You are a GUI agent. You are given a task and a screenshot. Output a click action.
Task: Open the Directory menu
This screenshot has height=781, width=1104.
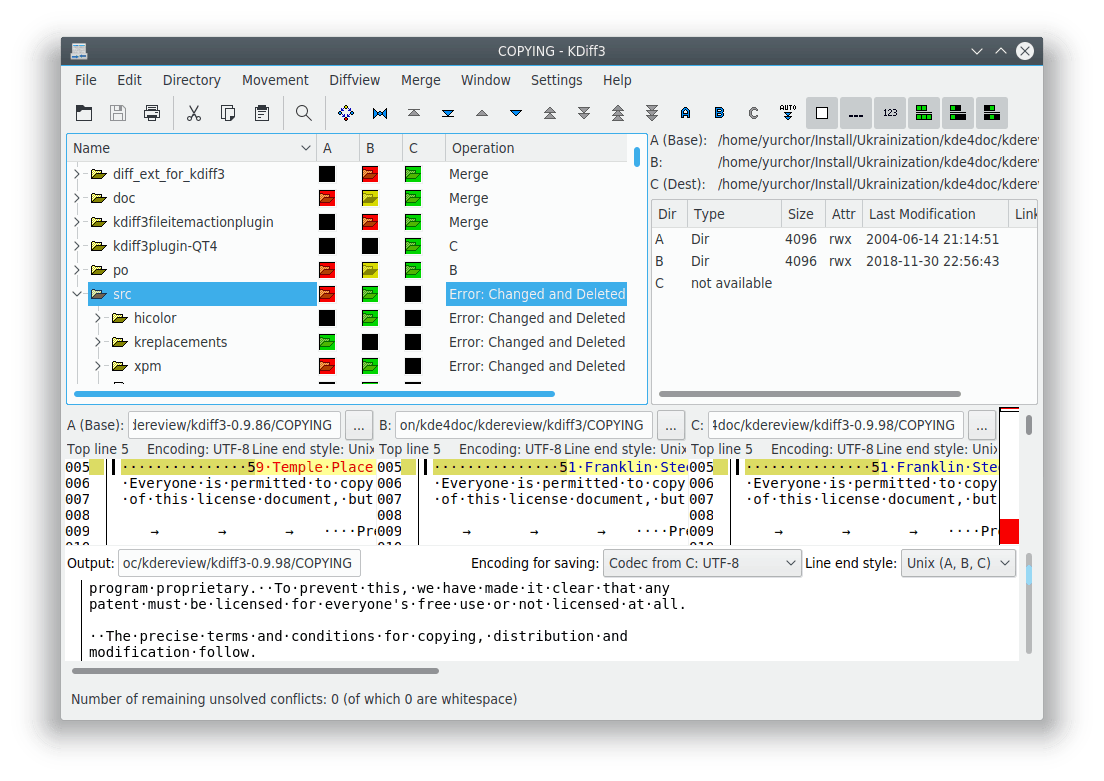click(192, 80)
